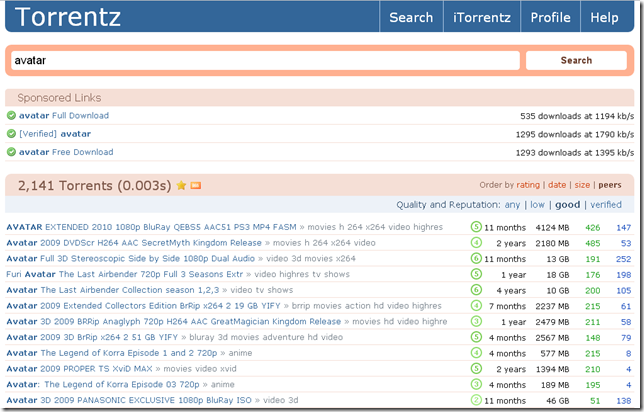Click rating circle for Furi Avatar row
The height and width of the screenshot is (412, 644).
pyautogui.click(x=476, y=274)
